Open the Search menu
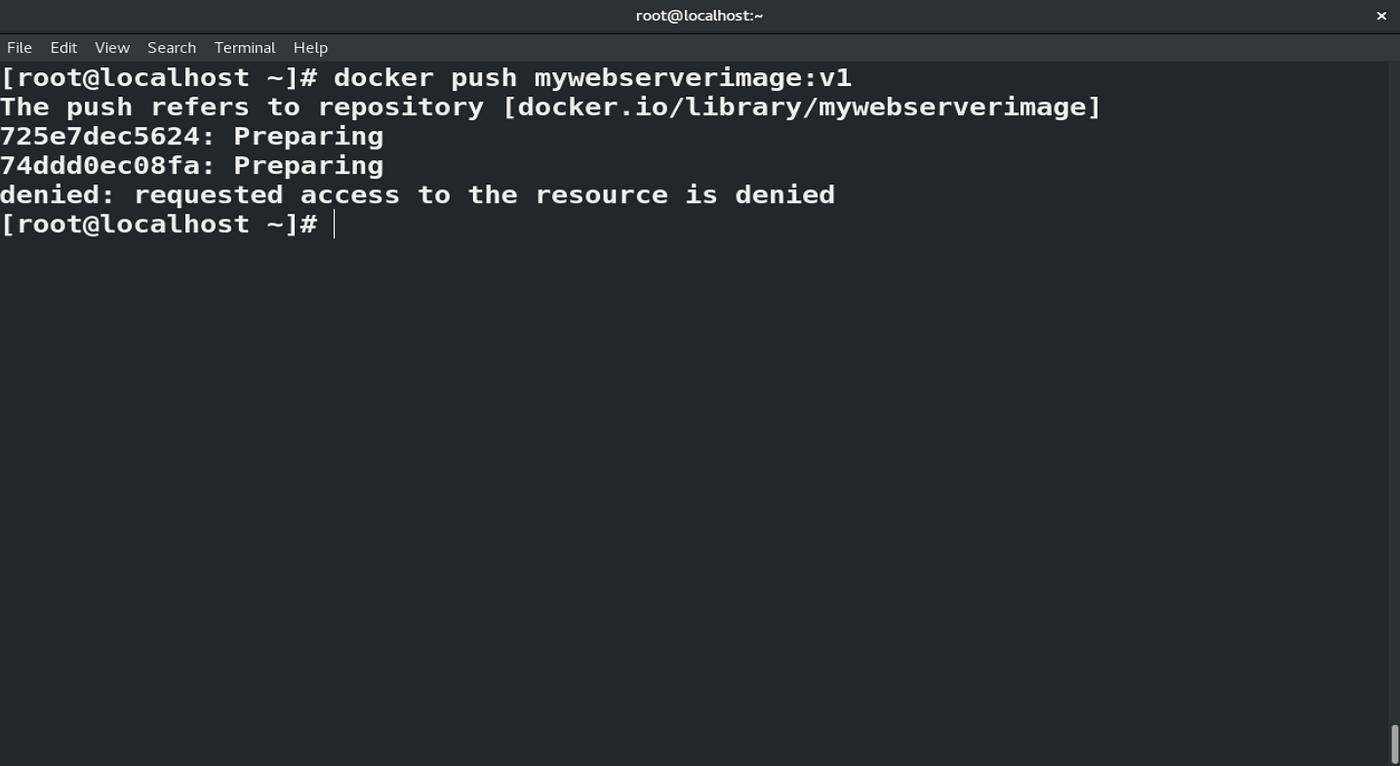The height and width of the screenshot is (766, 1400). click(x=171, y=47)
